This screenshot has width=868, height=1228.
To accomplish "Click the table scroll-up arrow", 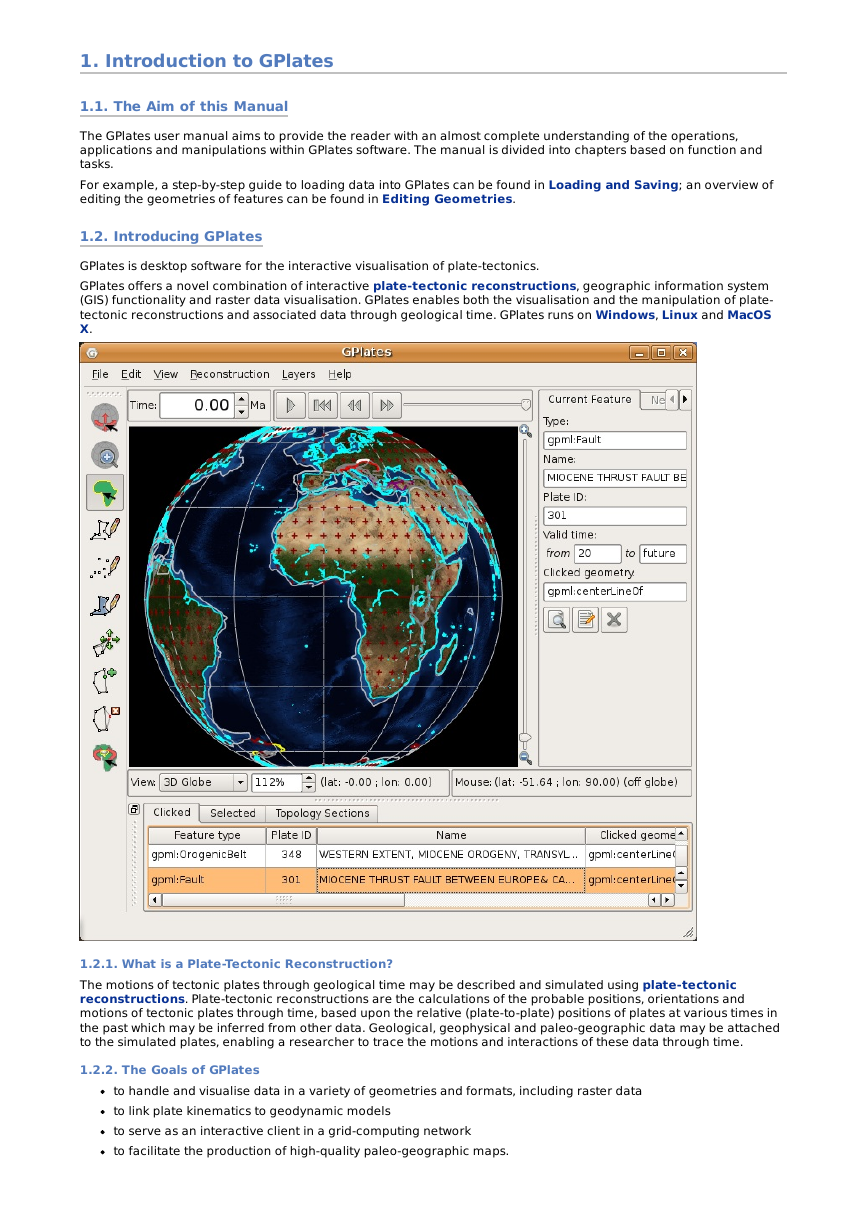I will click(x=681, y=834).
